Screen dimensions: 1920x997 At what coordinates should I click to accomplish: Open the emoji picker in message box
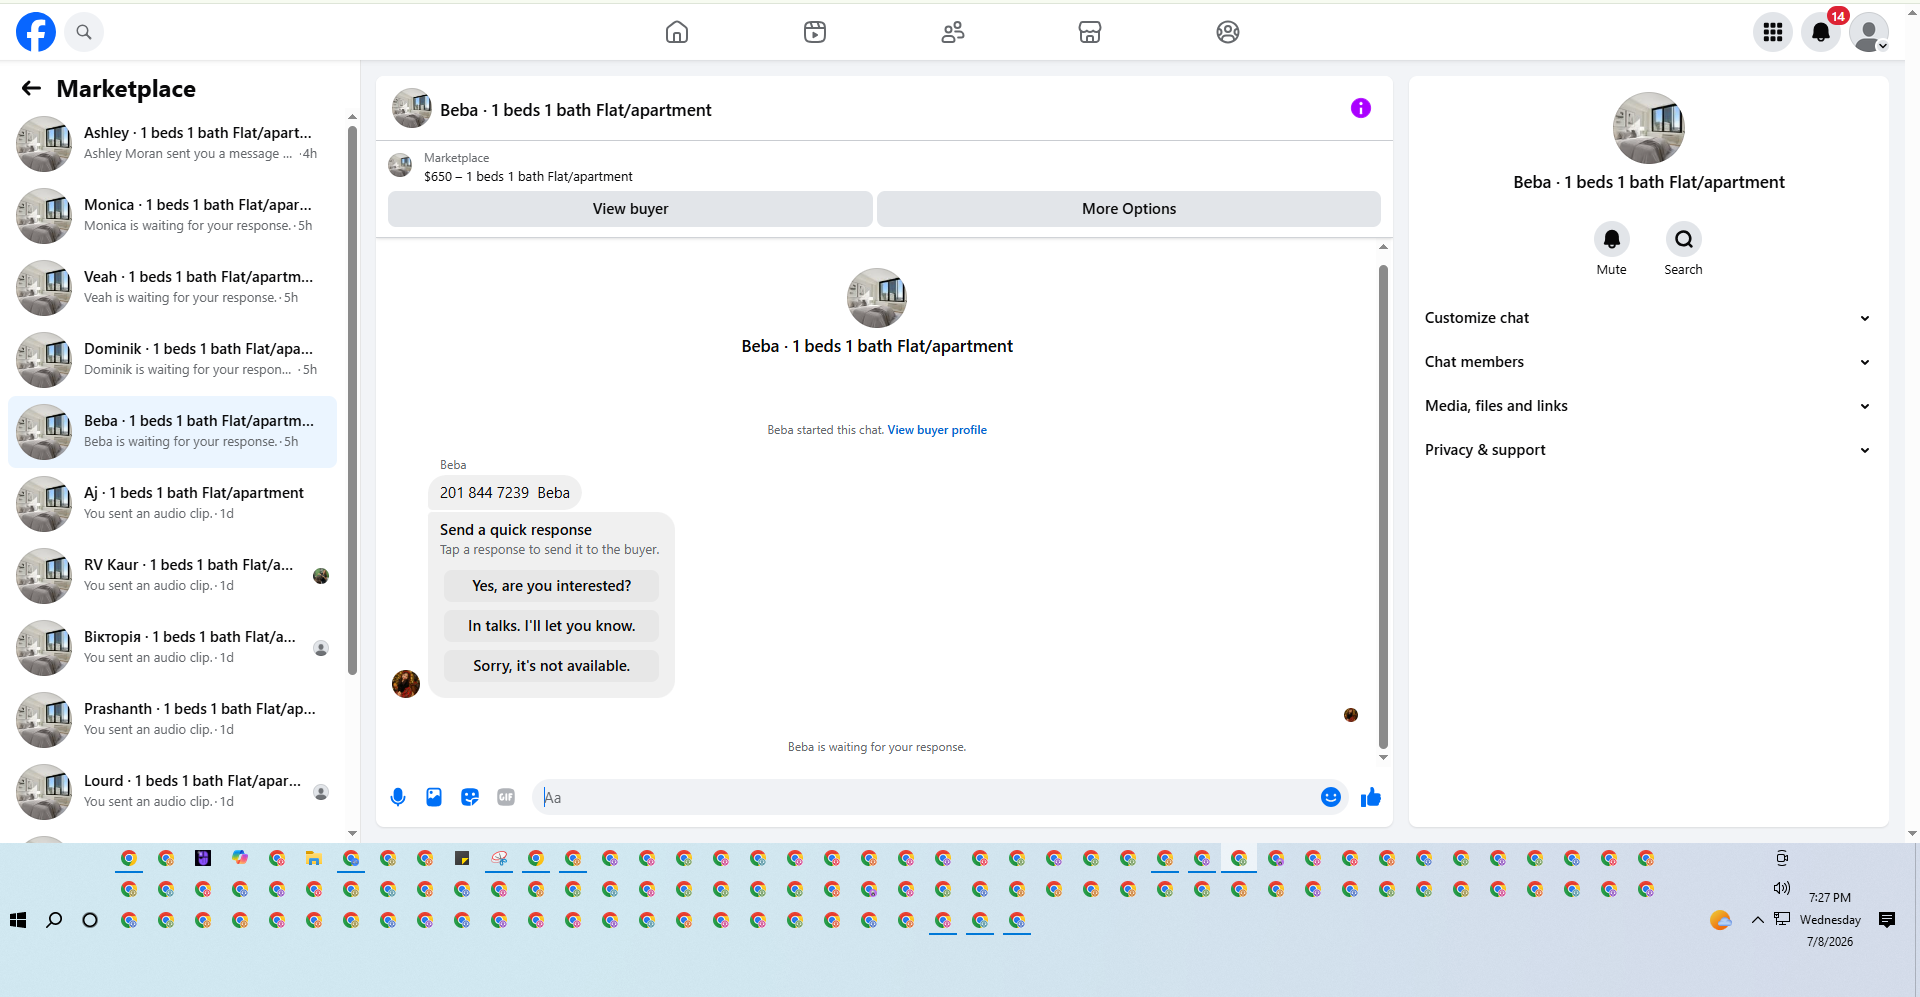[x=1330, y=797]
